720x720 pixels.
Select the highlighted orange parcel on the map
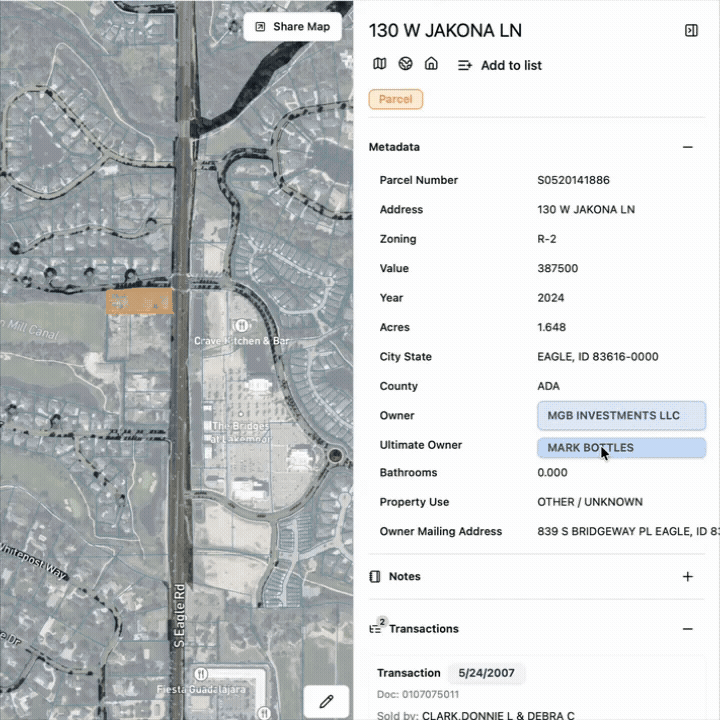[x=139, y=301]
